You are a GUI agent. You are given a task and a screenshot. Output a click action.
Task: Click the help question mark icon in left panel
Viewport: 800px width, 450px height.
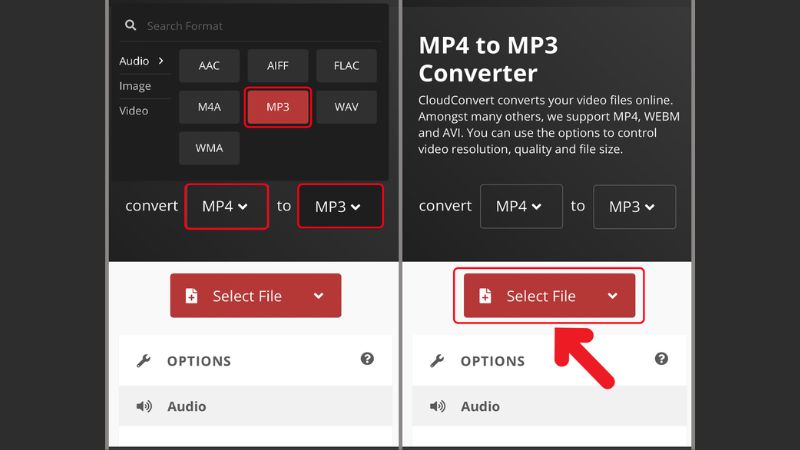(x=367, y=359)
